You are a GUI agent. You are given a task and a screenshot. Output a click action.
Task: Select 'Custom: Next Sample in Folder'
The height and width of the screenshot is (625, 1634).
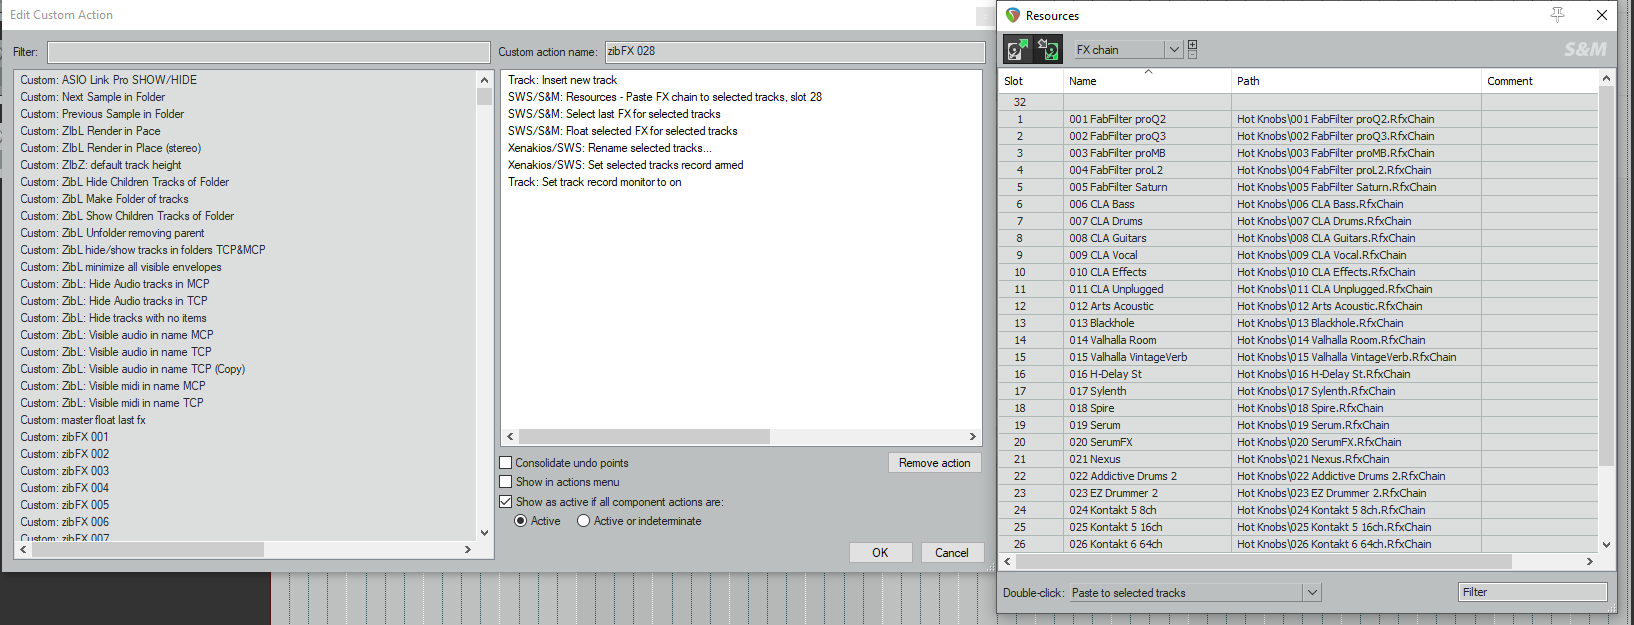pos(92,97)
